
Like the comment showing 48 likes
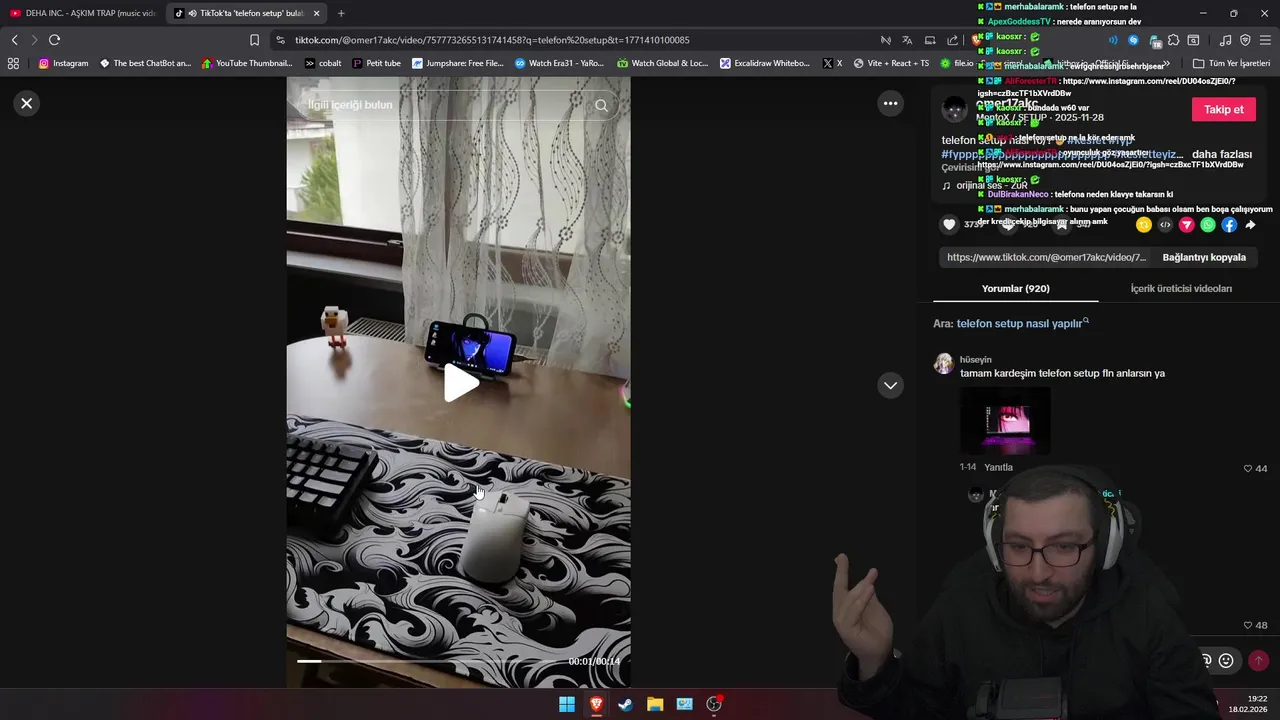(x=1248, y=625)
